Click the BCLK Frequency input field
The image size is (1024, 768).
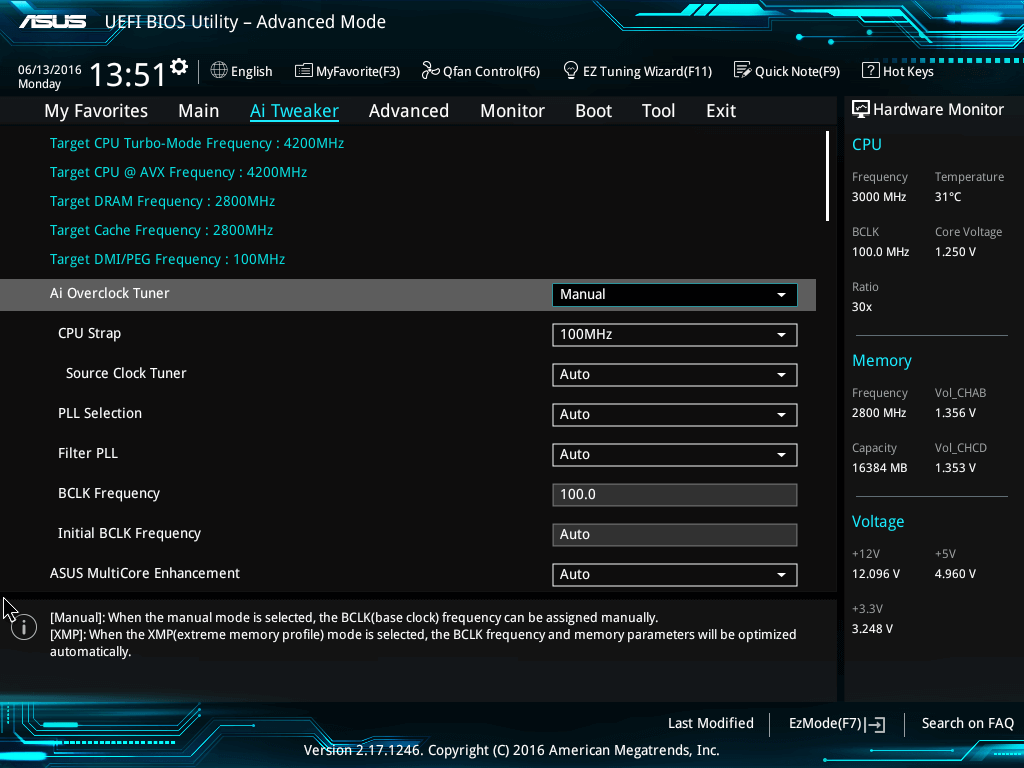(x=674, y=494)
